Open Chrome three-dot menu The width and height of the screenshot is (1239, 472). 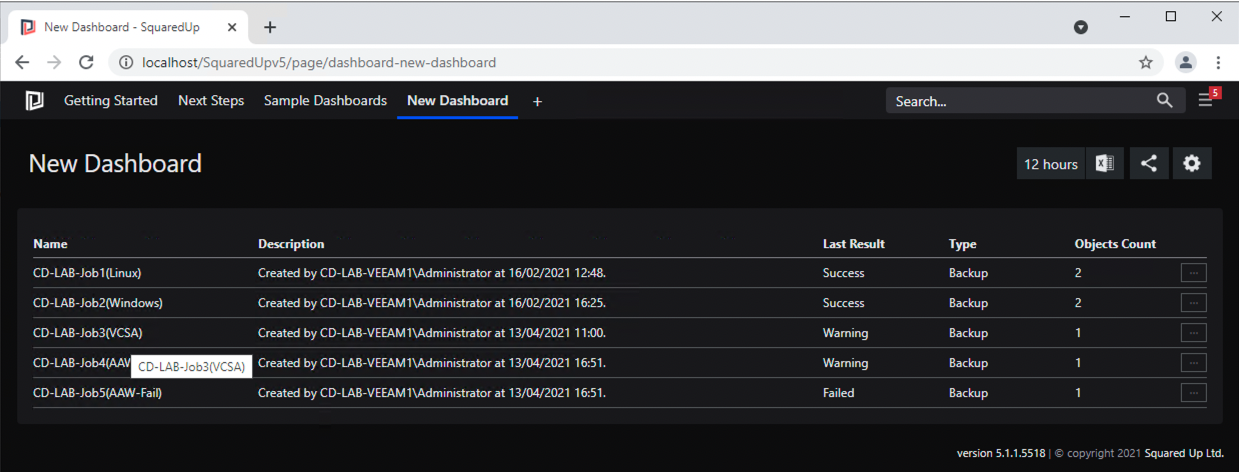(1218, 62)
